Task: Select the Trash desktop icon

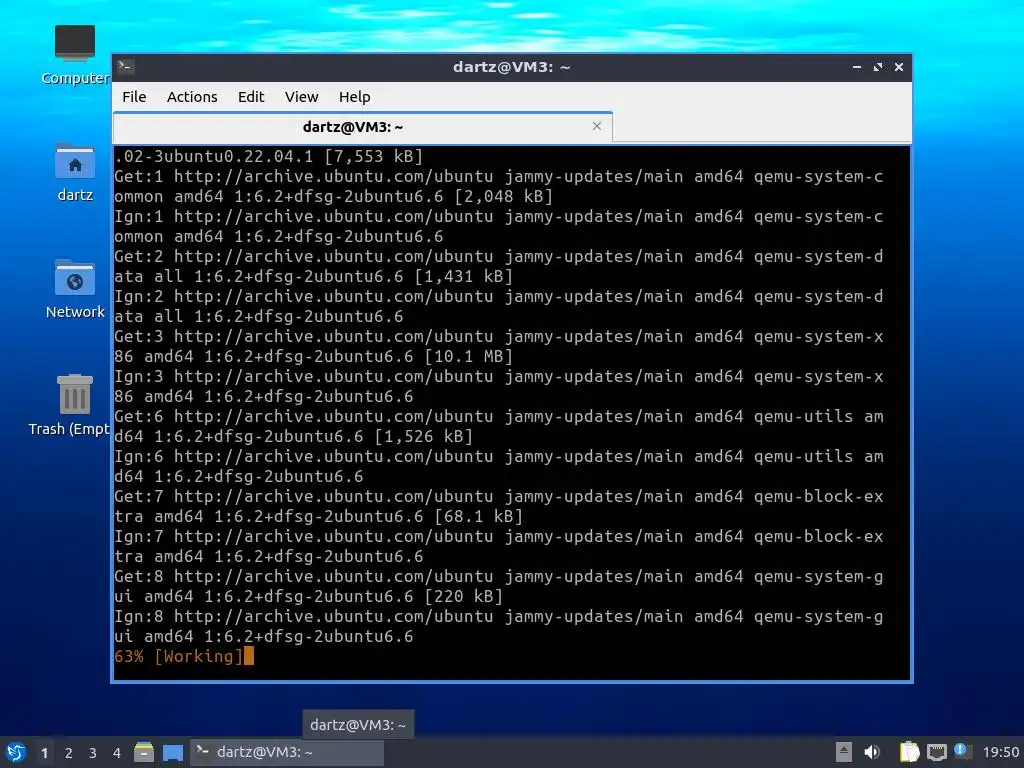Action: [x=74, y=406]
